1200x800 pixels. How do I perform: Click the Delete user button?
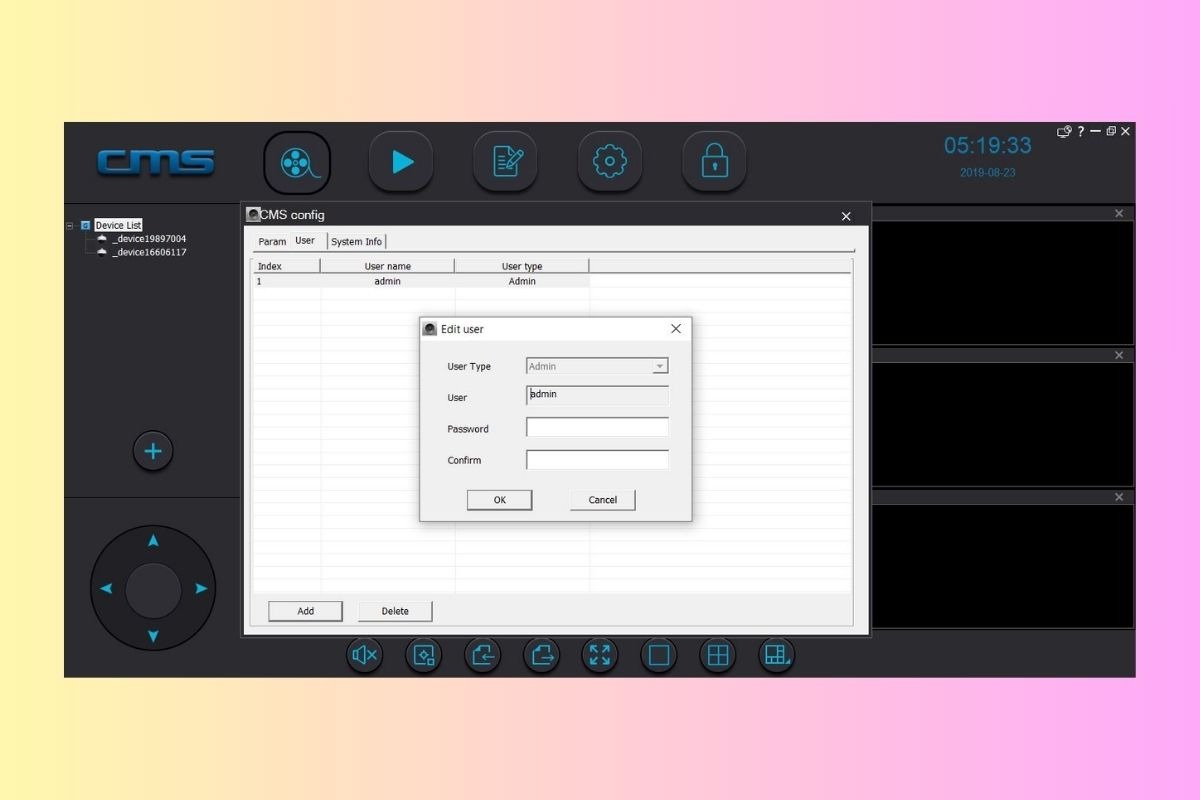(395, 611)
